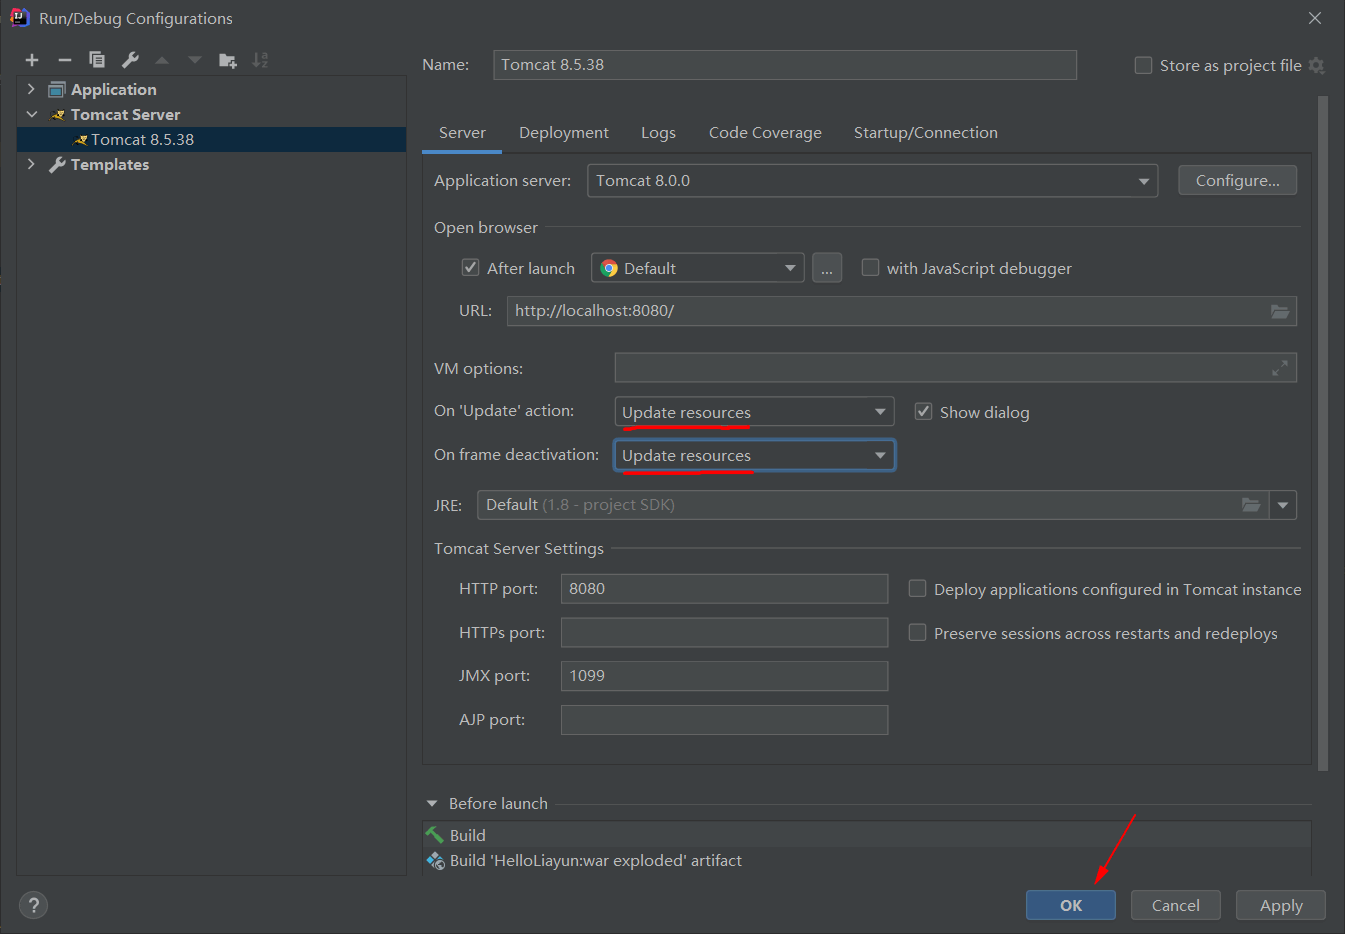Expand VM options field icon
This screenshot has width=1345, height=934.
tap(1280, 368)
